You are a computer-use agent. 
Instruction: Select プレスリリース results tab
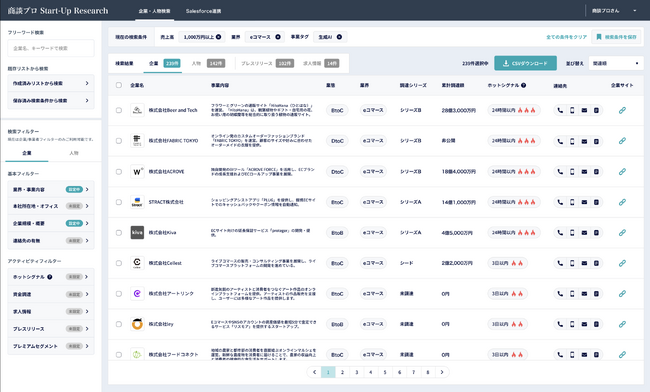coord(267,63)
